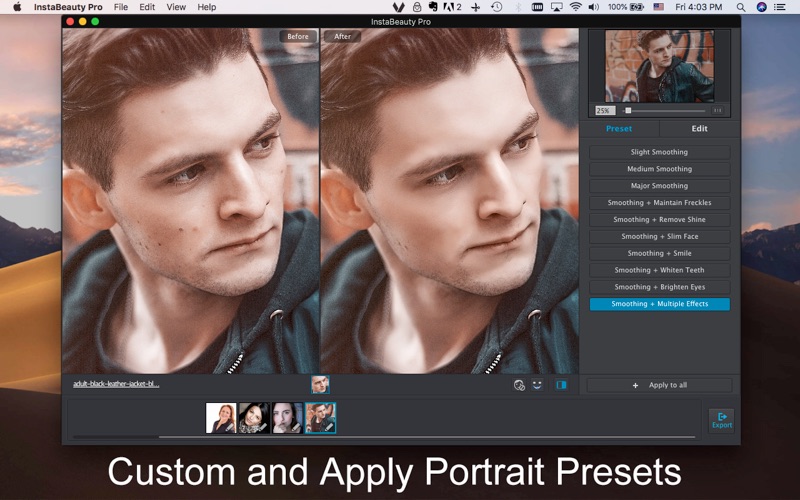This screenshot has height=500, width=800.
Task: Click the navigator preview thumbnail
Action: tap(659, 66)
